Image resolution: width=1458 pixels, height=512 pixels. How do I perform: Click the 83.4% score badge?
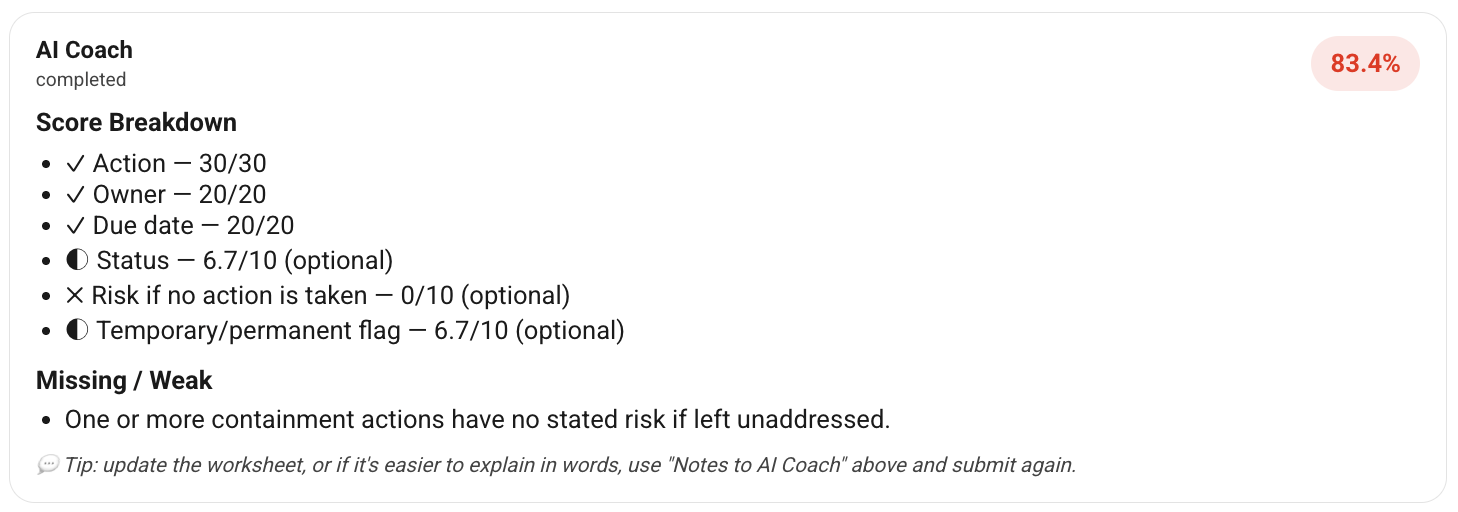[1365, 64]
